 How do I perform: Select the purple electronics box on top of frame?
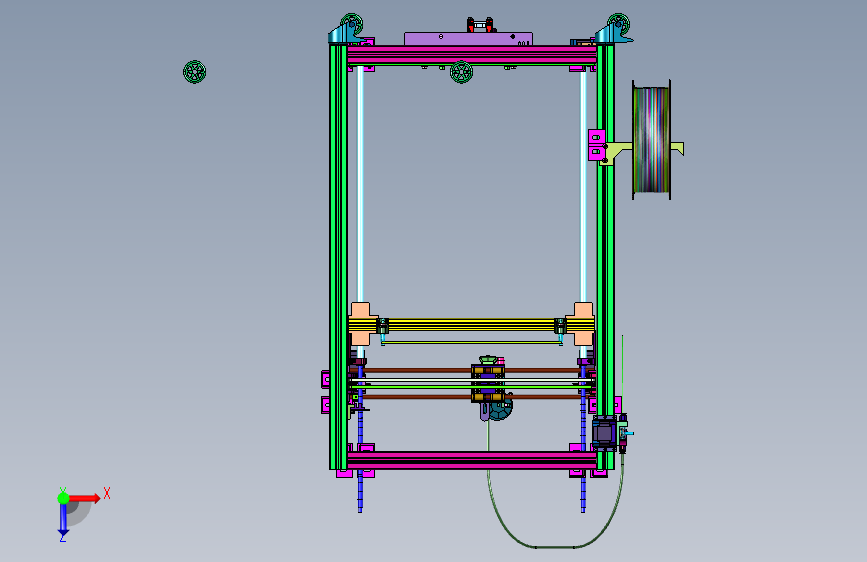click(468, 39)
